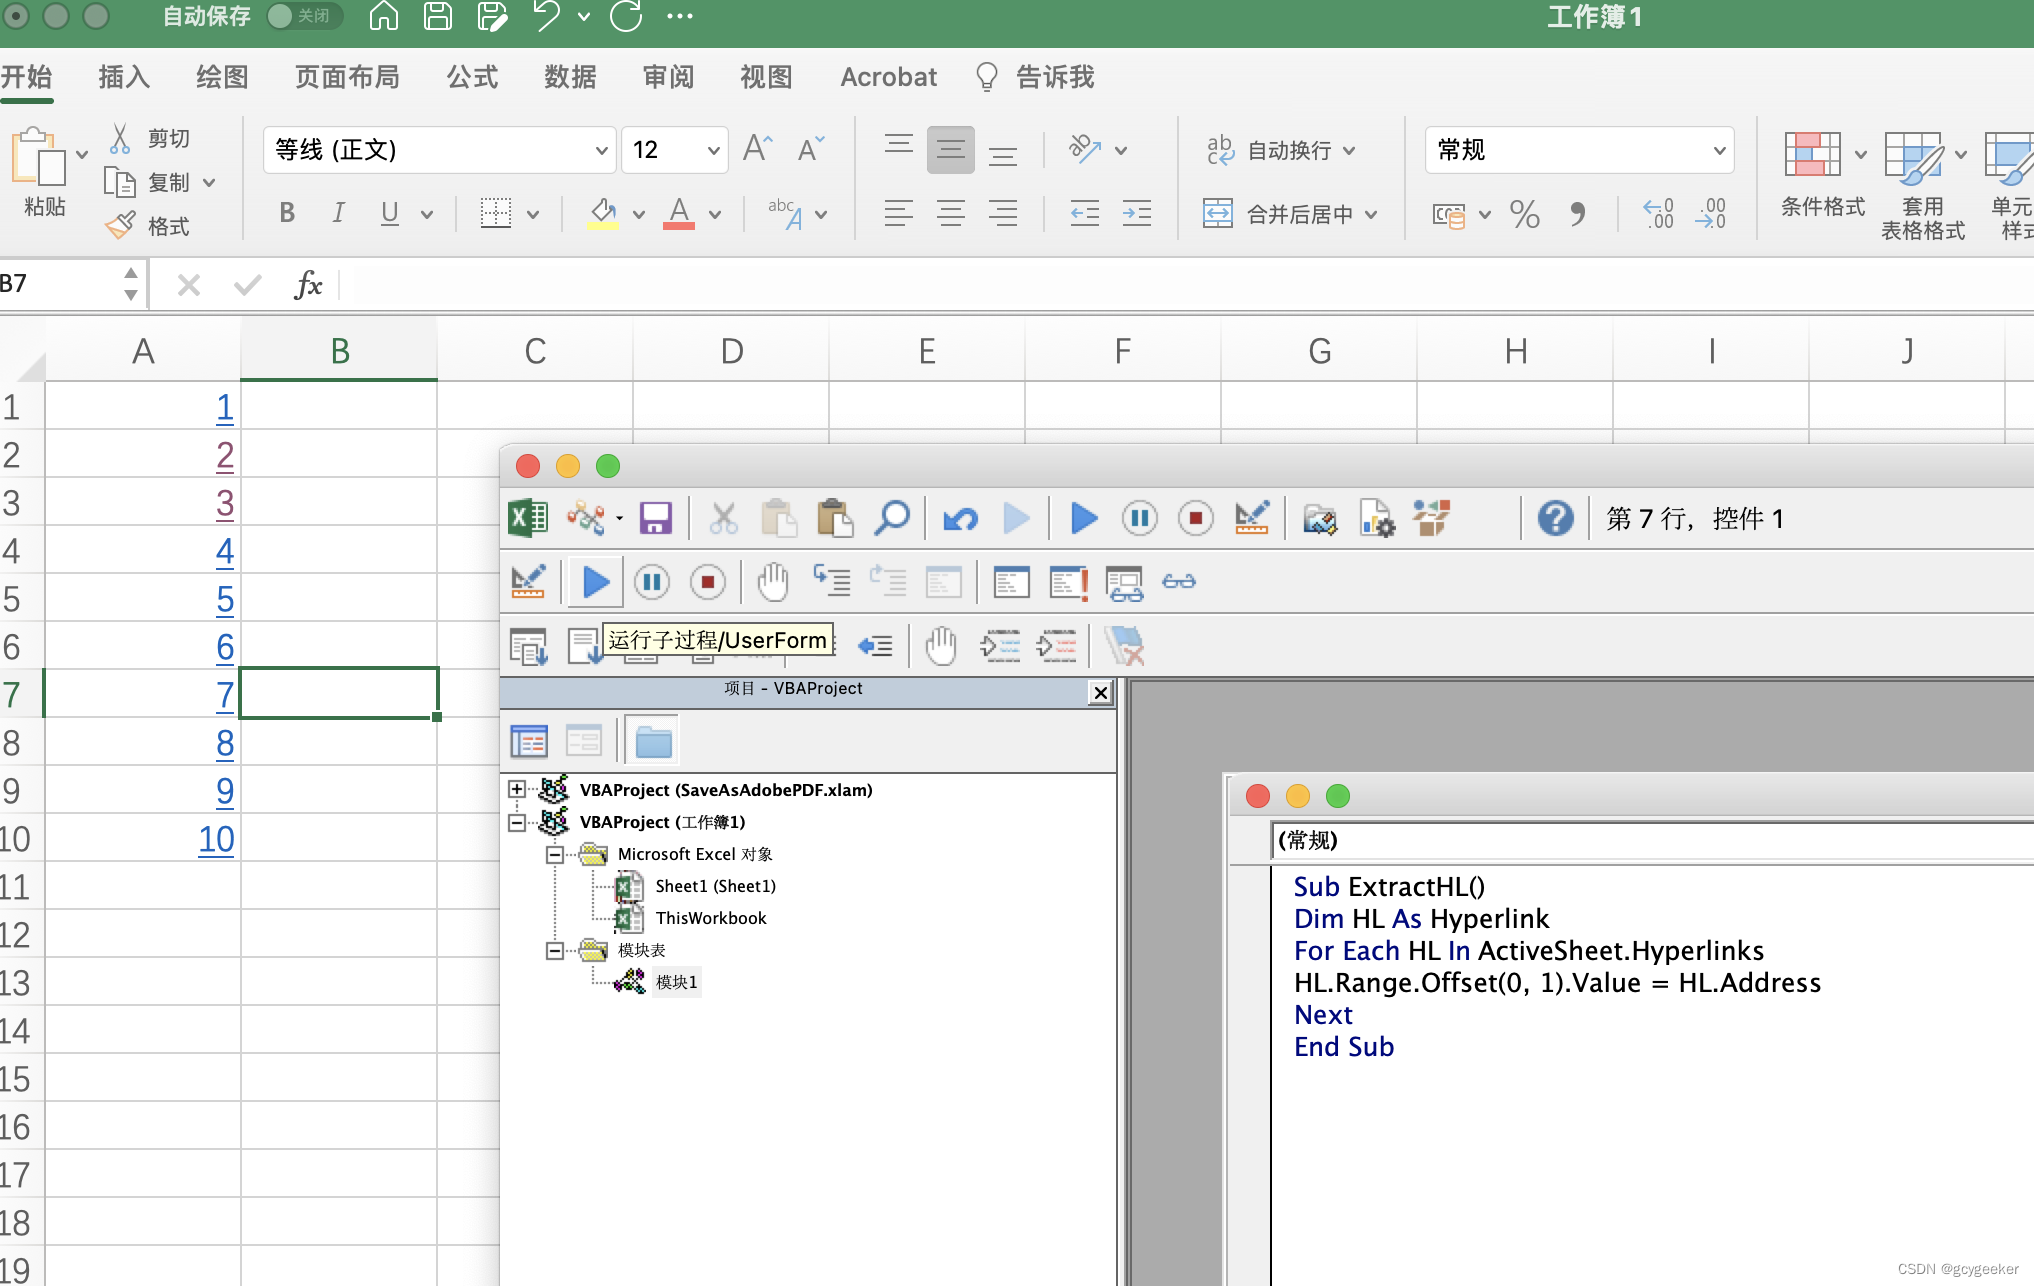
Task: Click the Reset/End macro icon
Action: click(710, 579)
